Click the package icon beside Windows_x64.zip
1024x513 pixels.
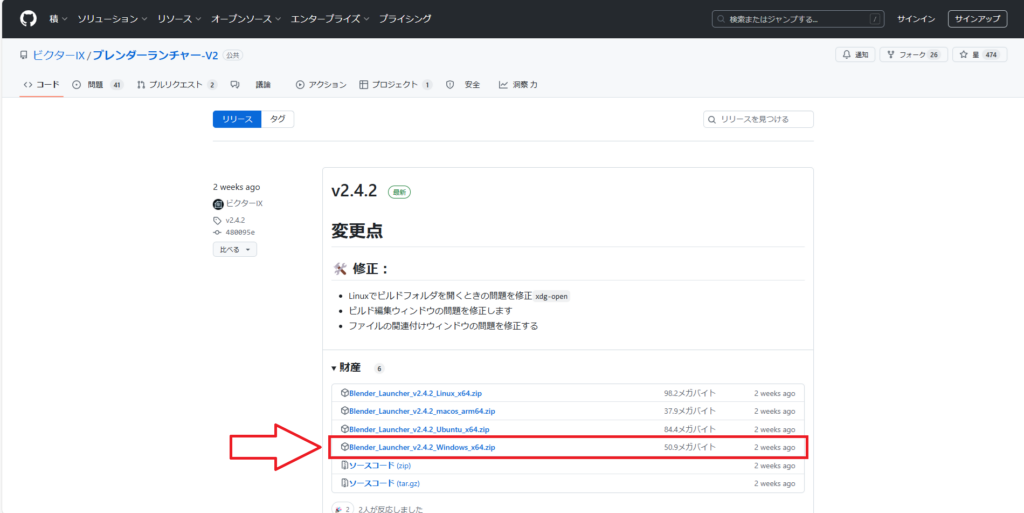pyautogui.click(x=345, y=447)
